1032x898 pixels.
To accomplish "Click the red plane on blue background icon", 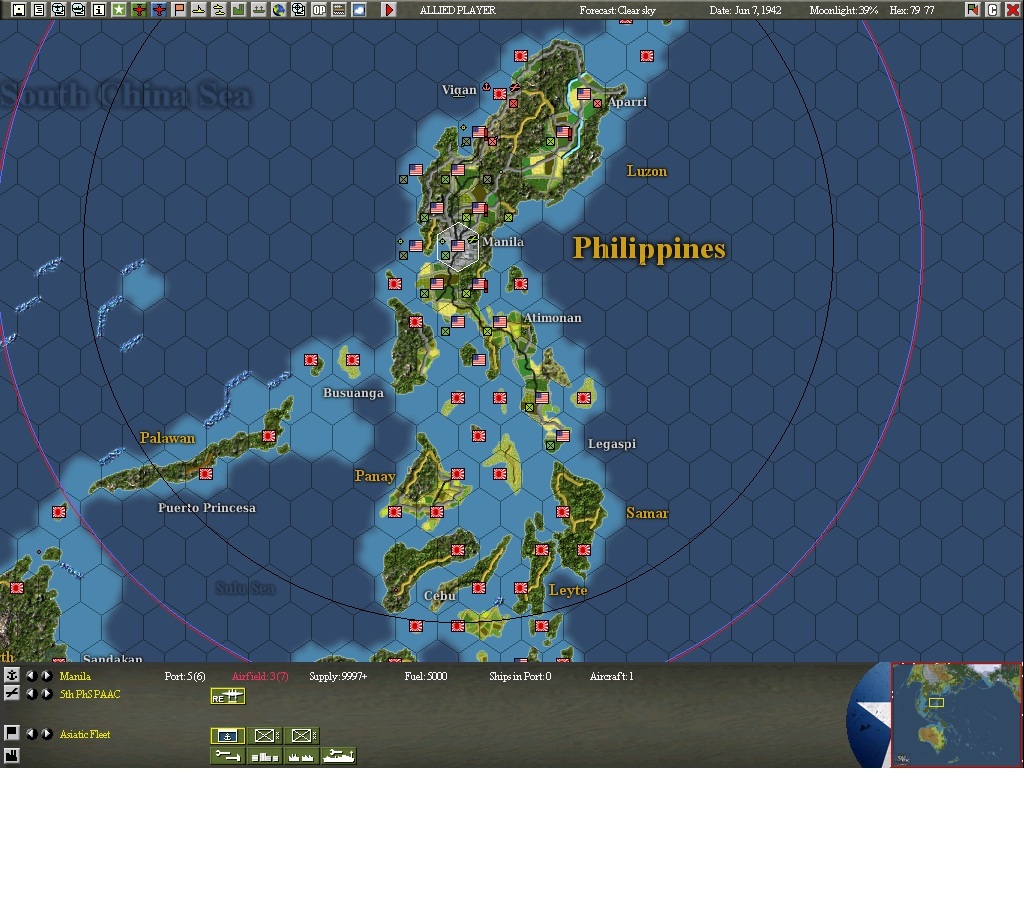I will pos(159,10).
